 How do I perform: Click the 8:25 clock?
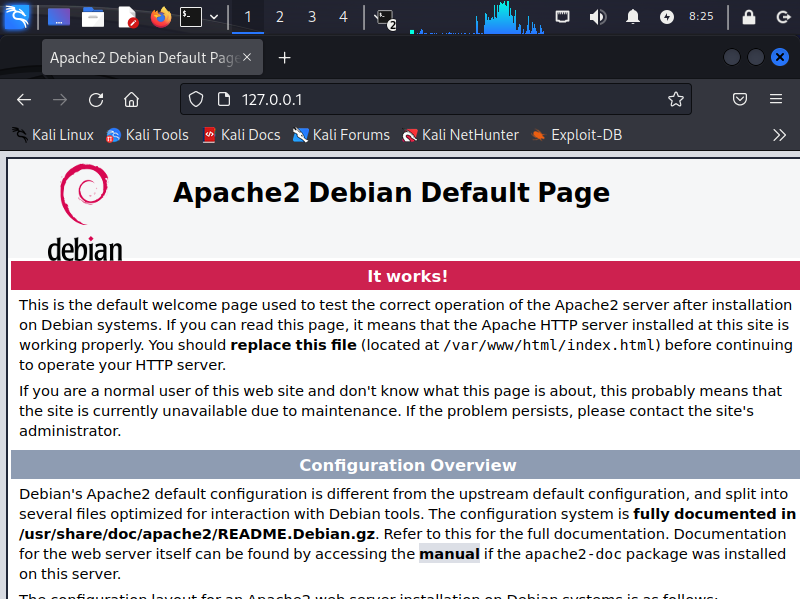click(701, 16)
